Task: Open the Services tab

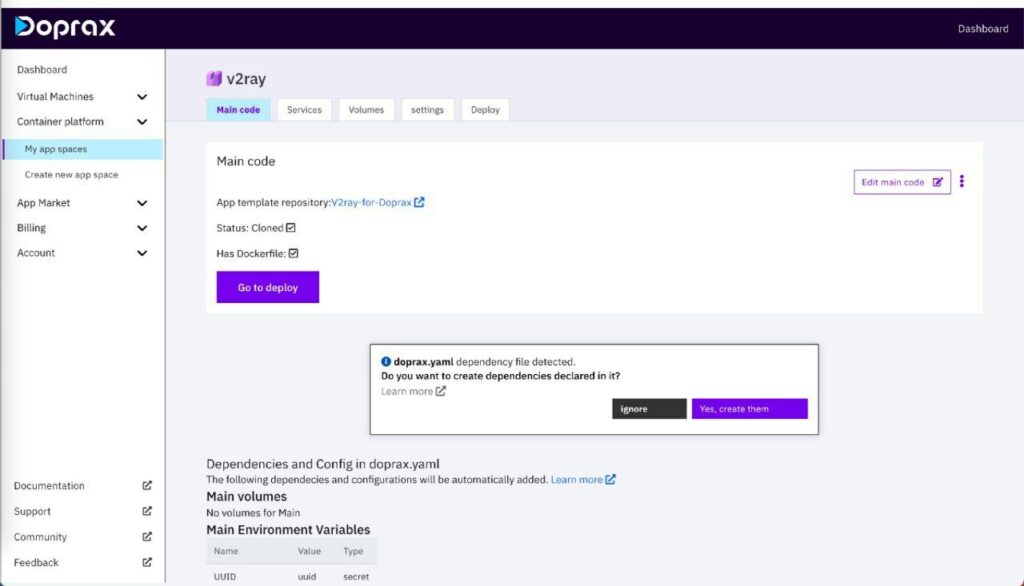Action: [304, 110]
